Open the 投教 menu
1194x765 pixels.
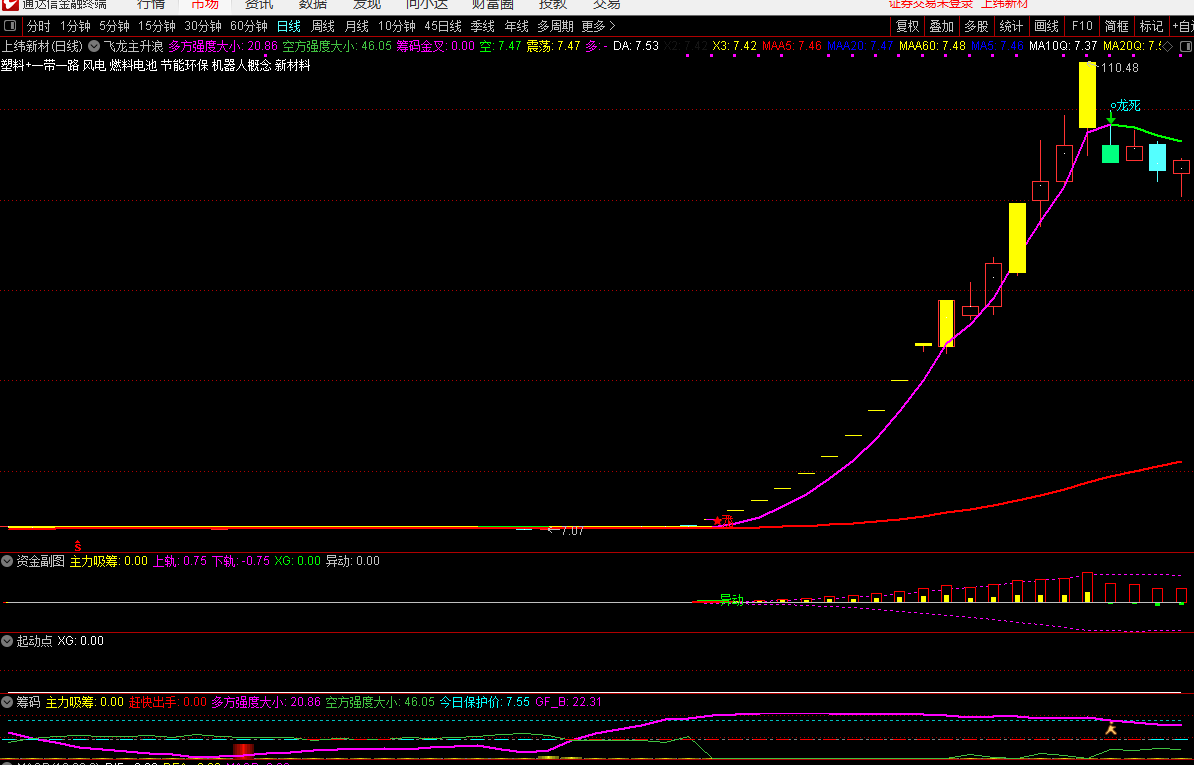(553, 5)
